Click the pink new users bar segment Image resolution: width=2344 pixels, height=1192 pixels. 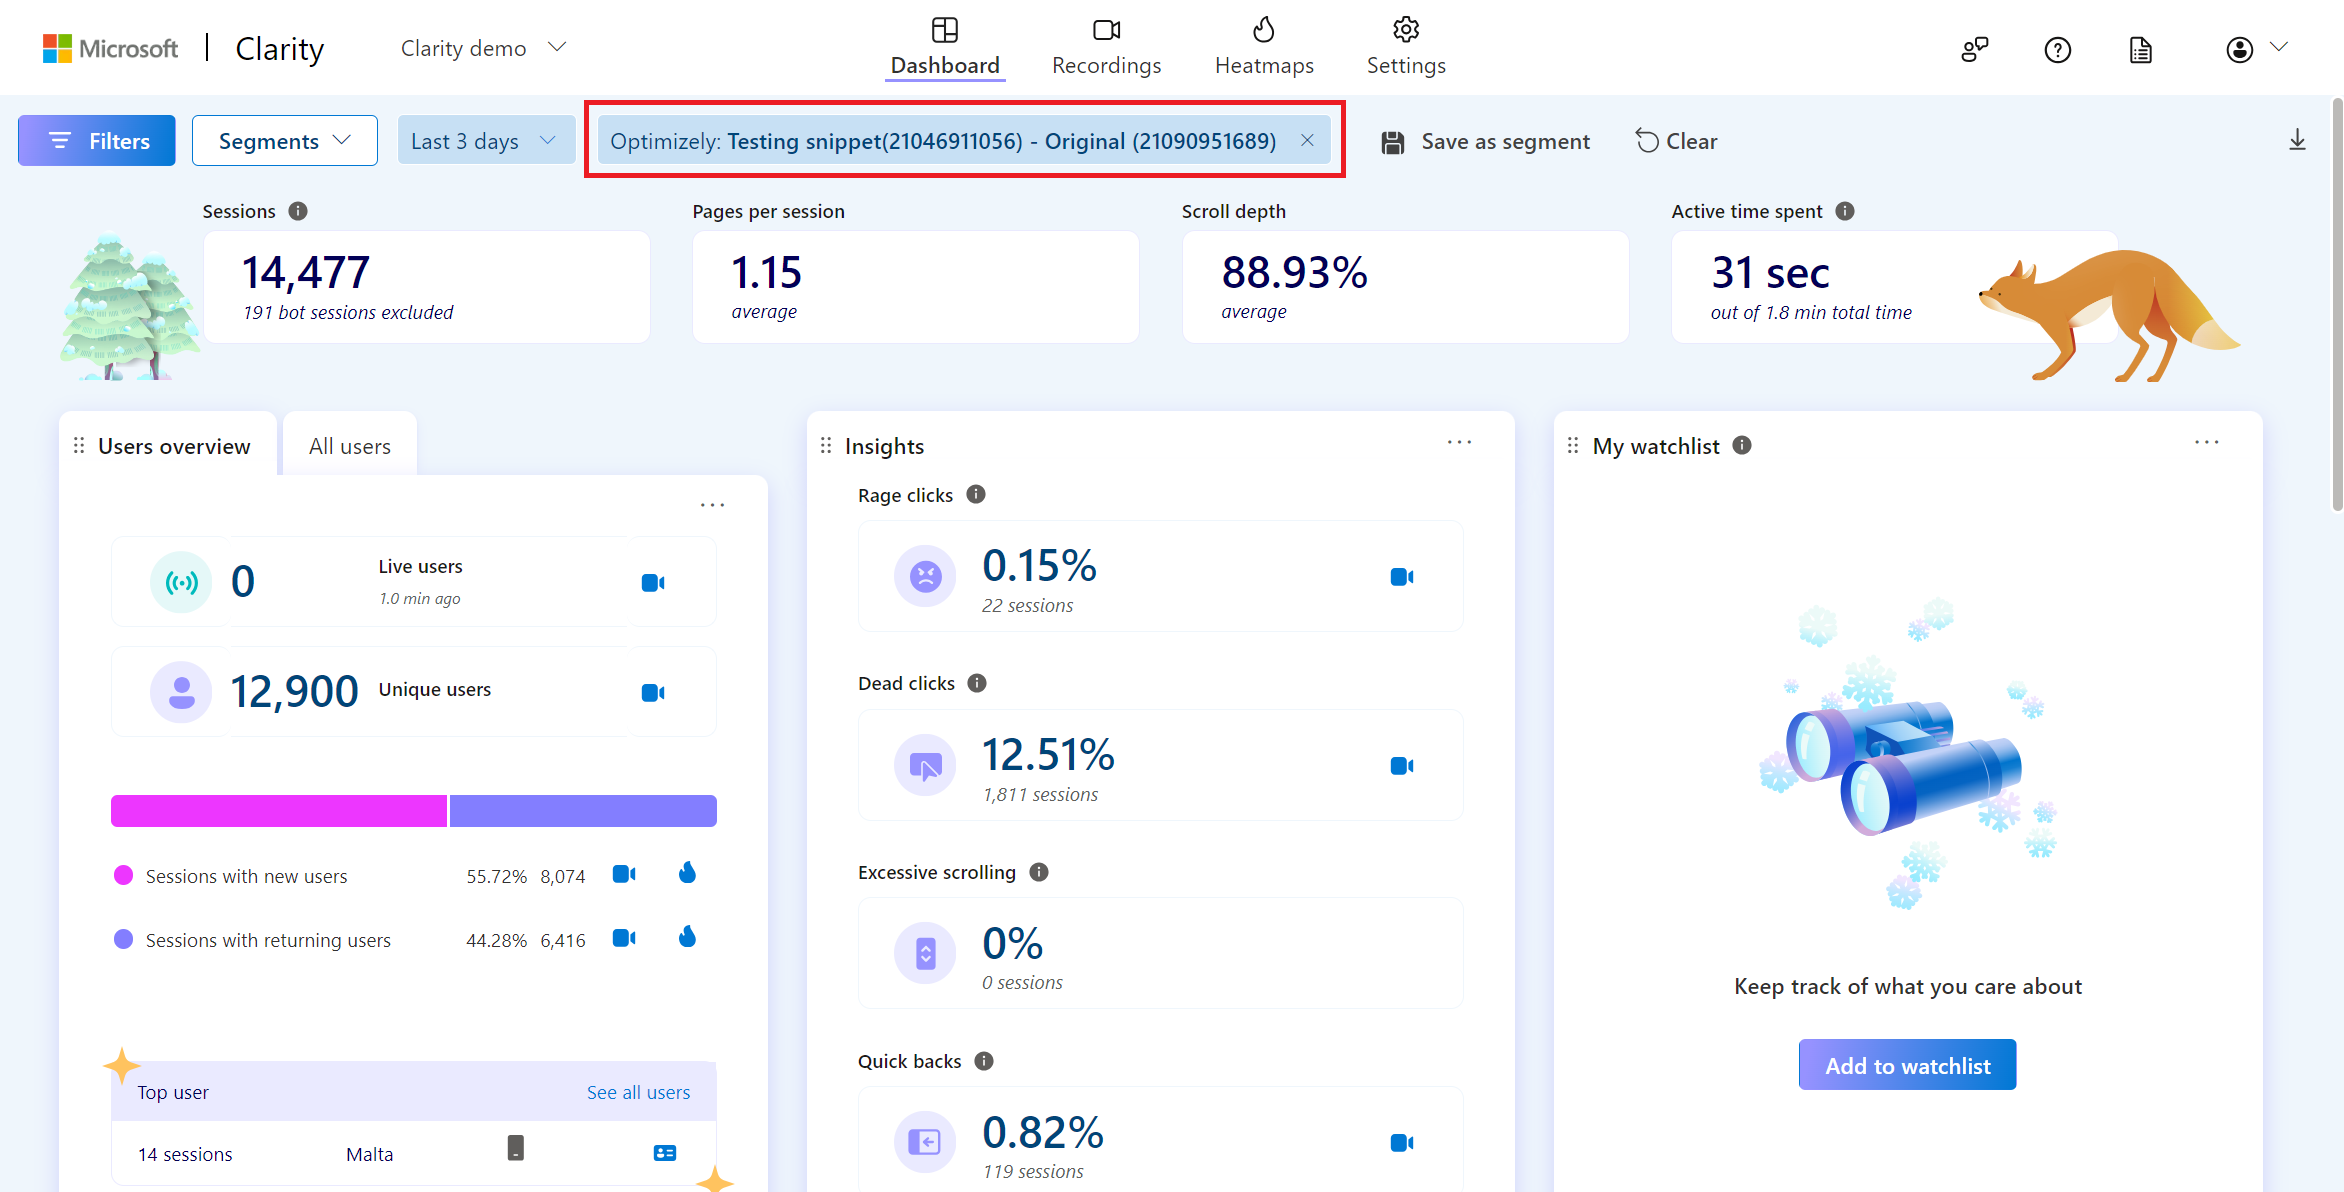coord(279,811)
